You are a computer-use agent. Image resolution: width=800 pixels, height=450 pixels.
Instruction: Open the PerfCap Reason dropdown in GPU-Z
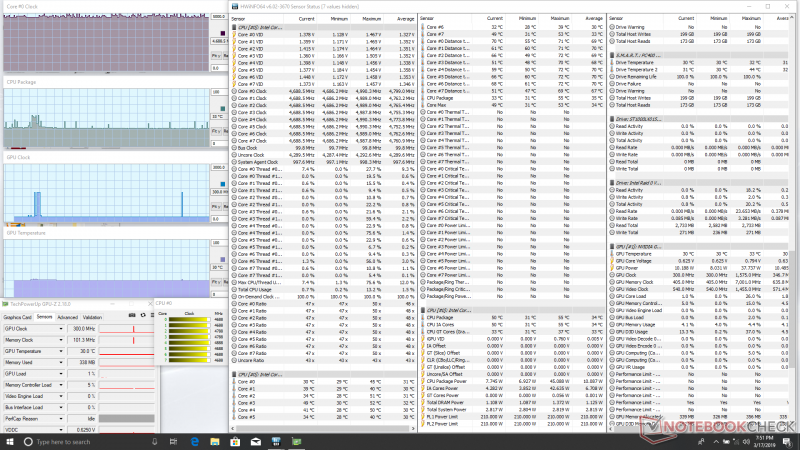pos(61,419)
